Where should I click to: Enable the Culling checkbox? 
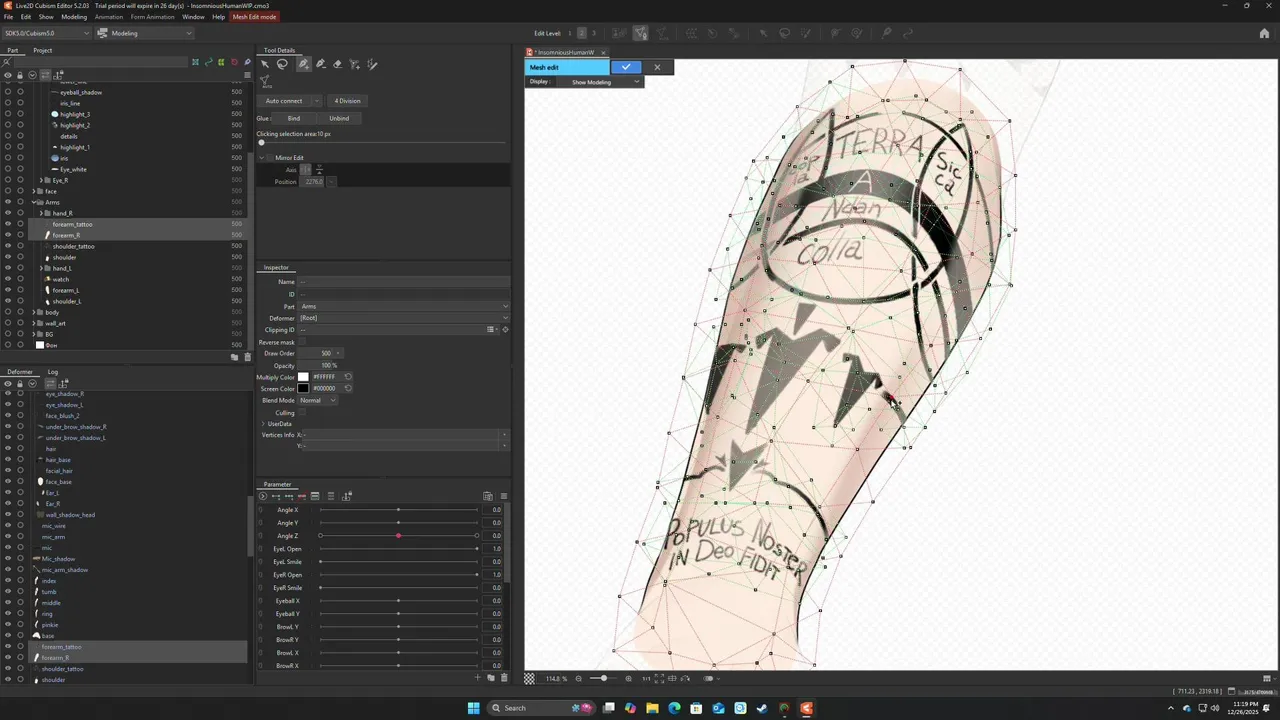pyautogui.click(x=303, y=412)
